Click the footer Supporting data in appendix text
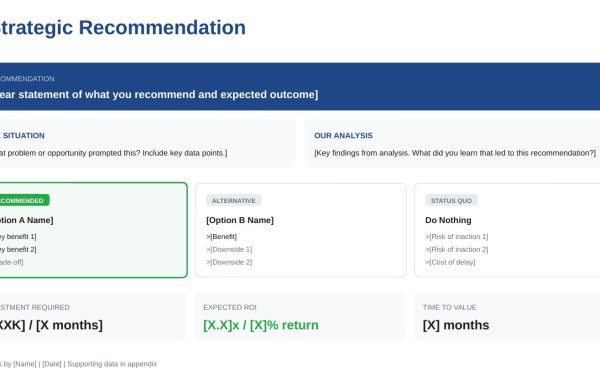The width and height of the screenshot is (600, 385). [x=112, y=364]
